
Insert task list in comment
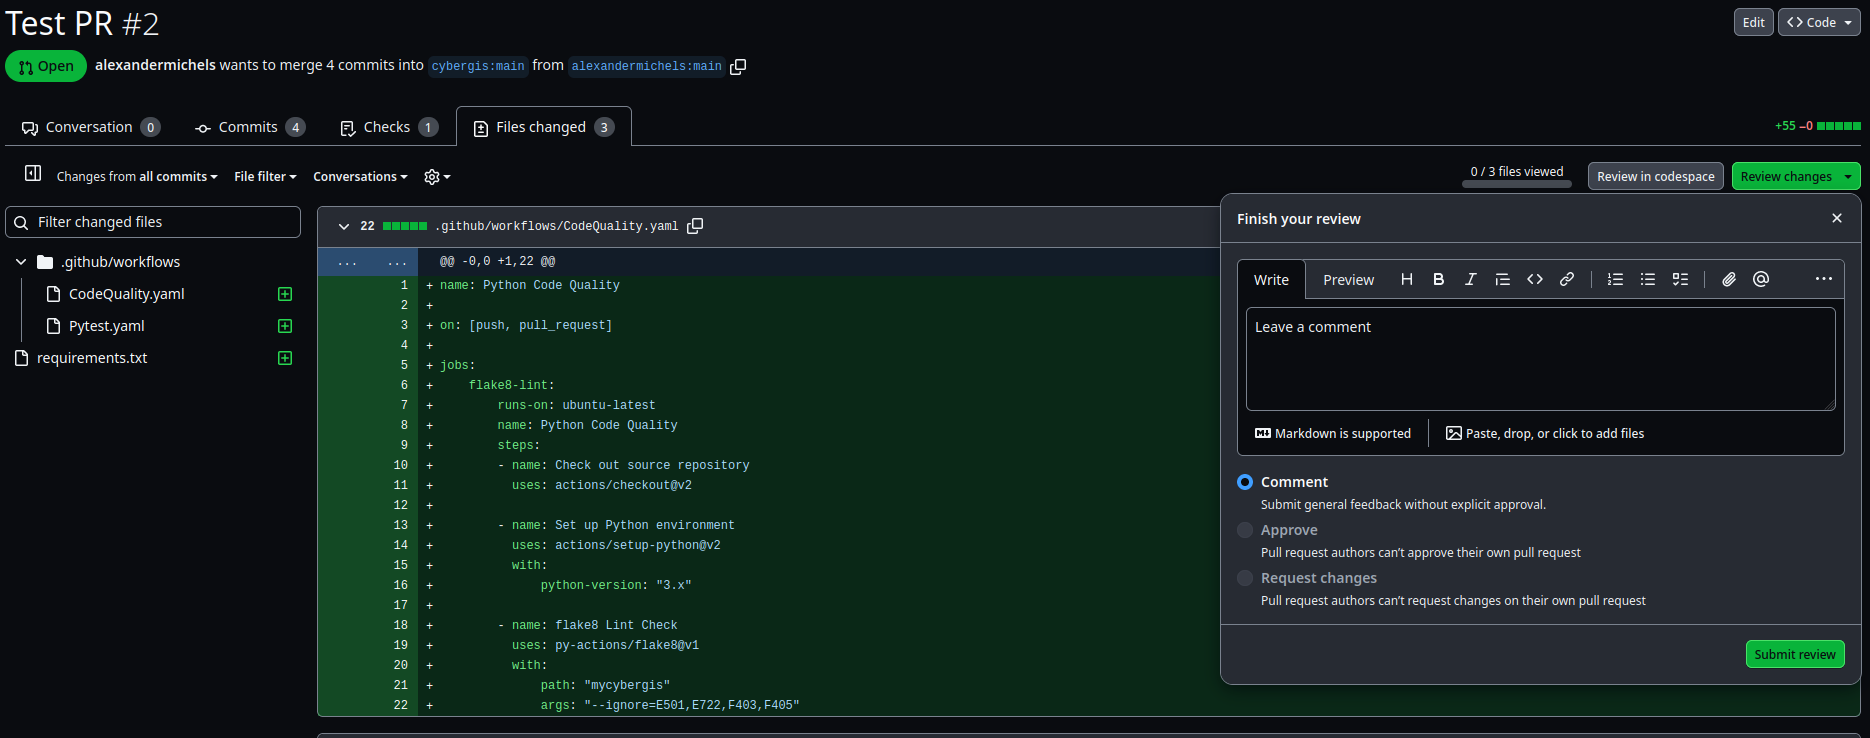(x=1680, y=279)
